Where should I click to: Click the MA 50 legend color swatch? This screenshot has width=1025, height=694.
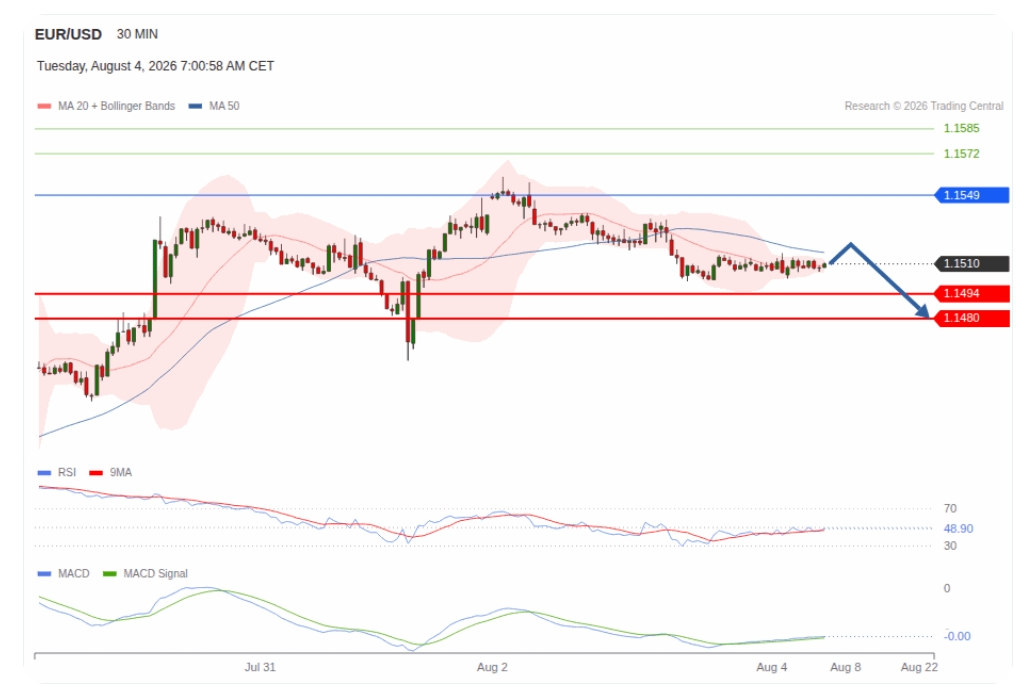pos(195,106)
